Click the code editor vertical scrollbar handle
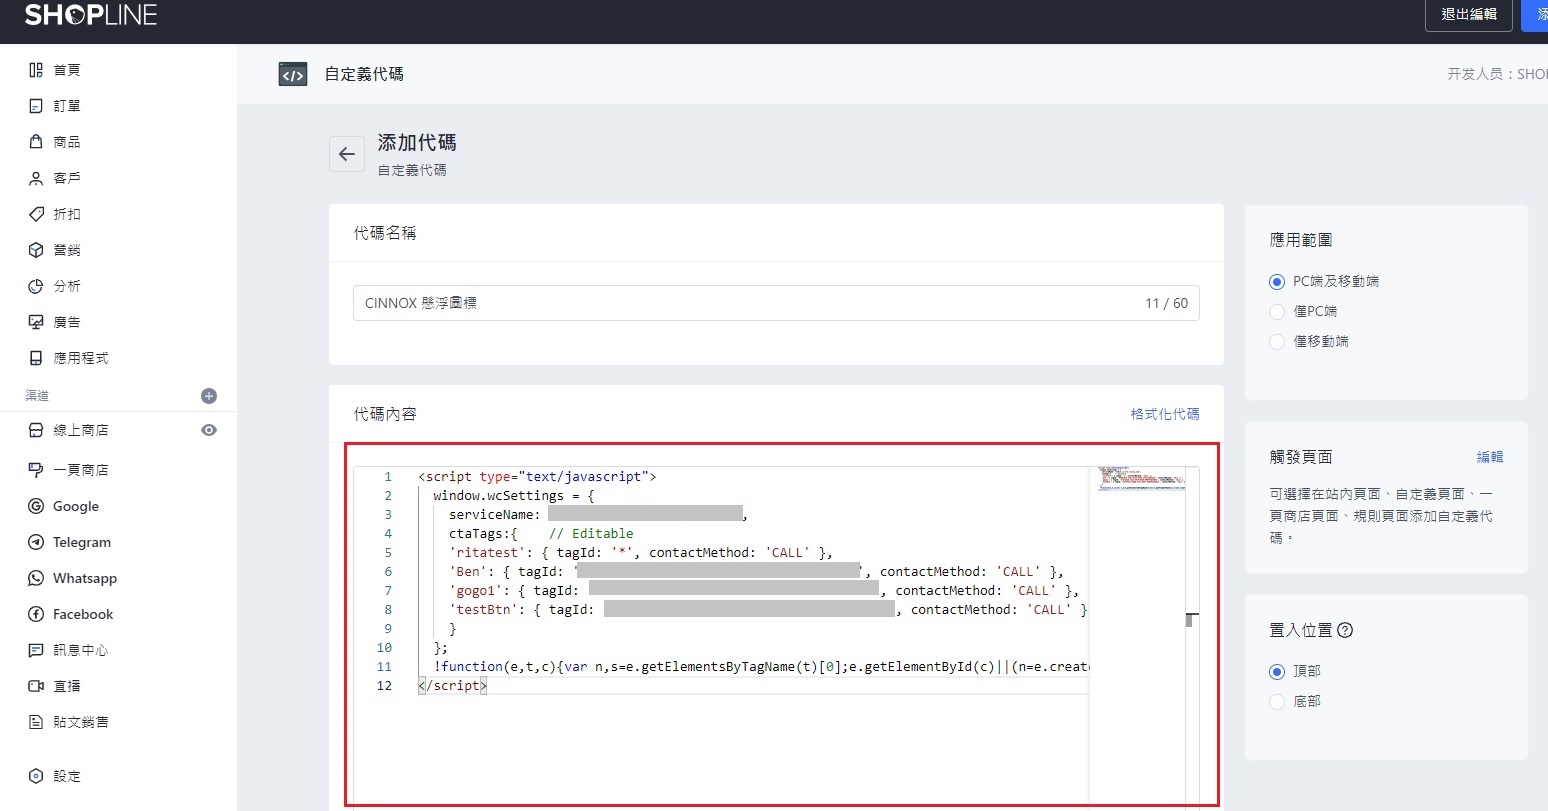 [1190, 620]
